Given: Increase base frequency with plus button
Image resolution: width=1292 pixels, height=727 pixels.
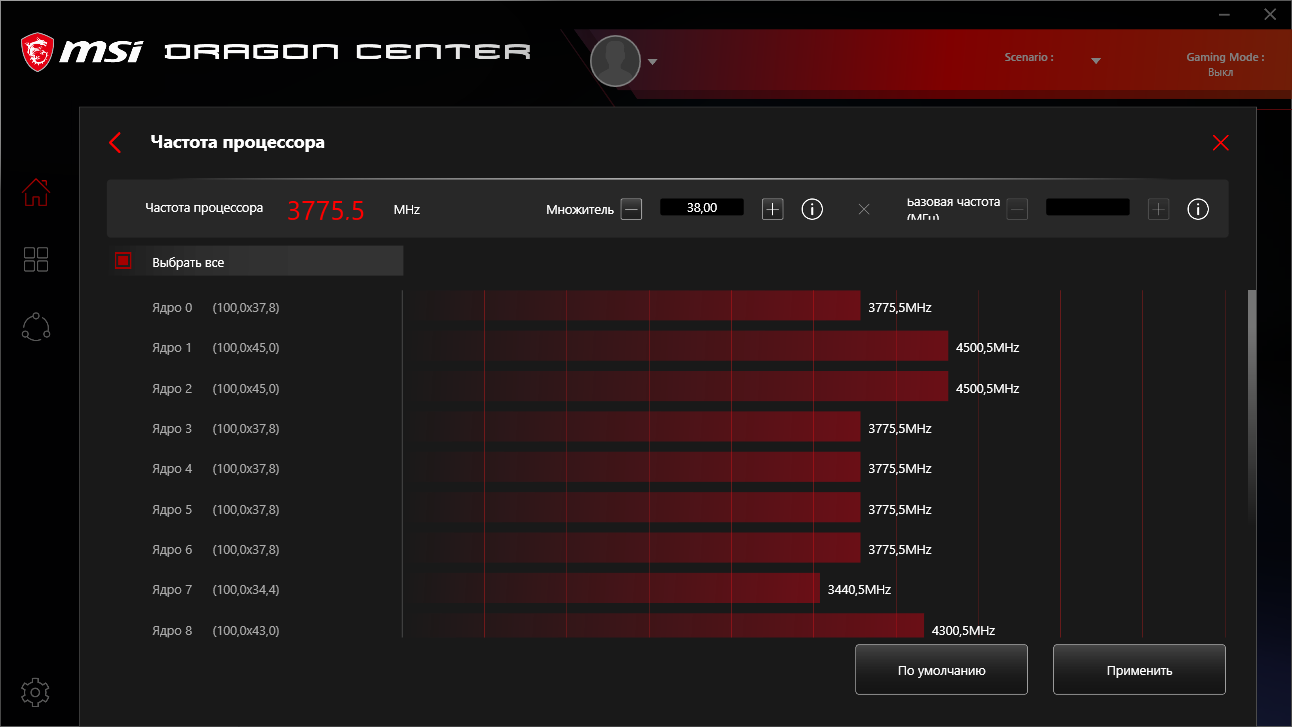Looking at the screenshot, I should pos(1158,209).
